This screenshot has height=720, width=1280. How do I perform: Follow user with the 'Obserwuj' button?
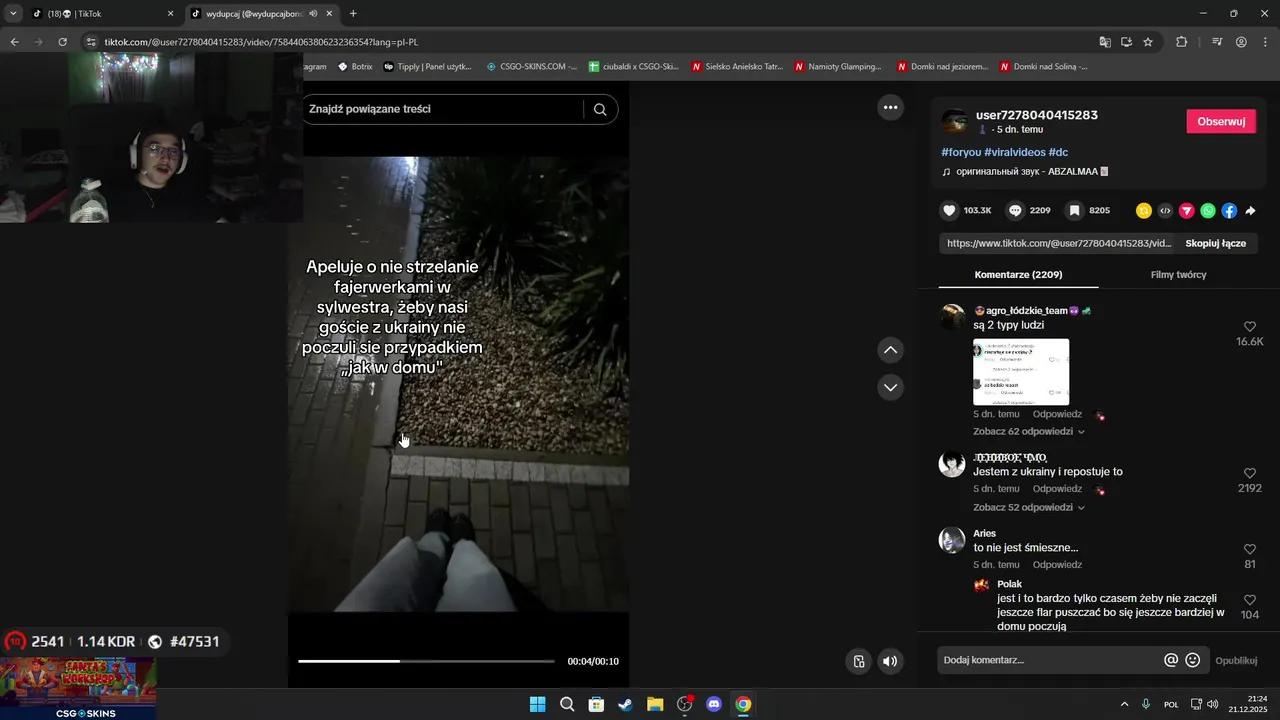click(x=1221, y=121)
